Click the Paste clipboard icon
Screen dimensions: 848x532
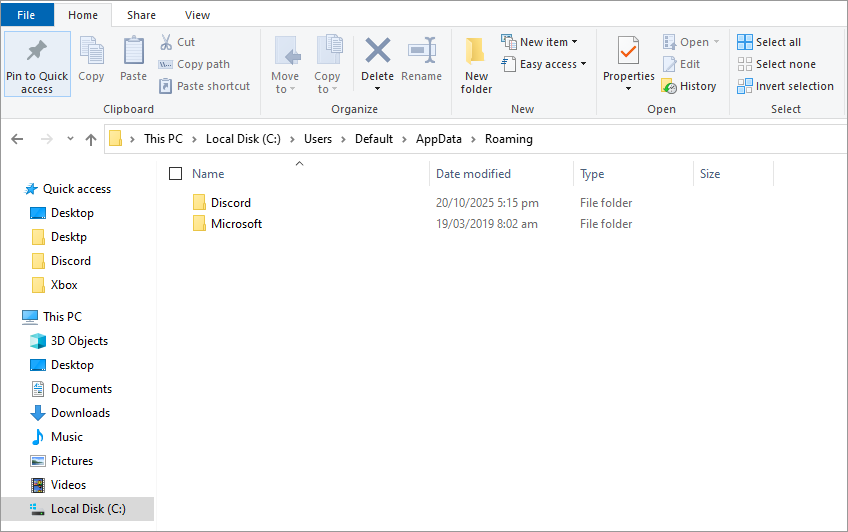coord(134,51)
